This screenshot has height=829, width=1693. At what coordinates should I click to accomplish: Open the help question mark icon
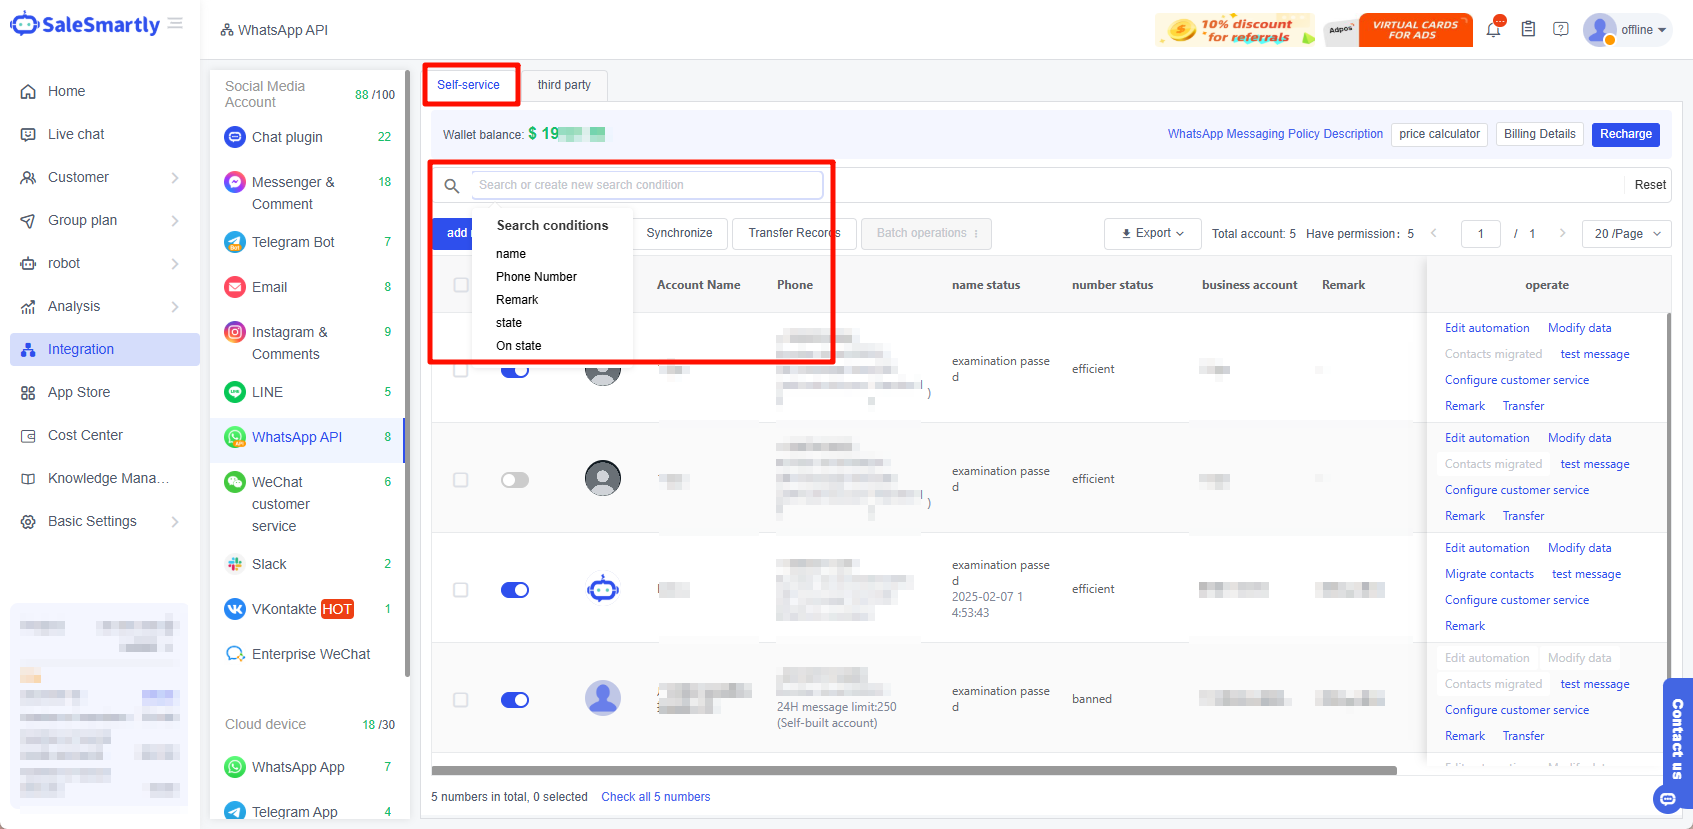pos(1560,30)
